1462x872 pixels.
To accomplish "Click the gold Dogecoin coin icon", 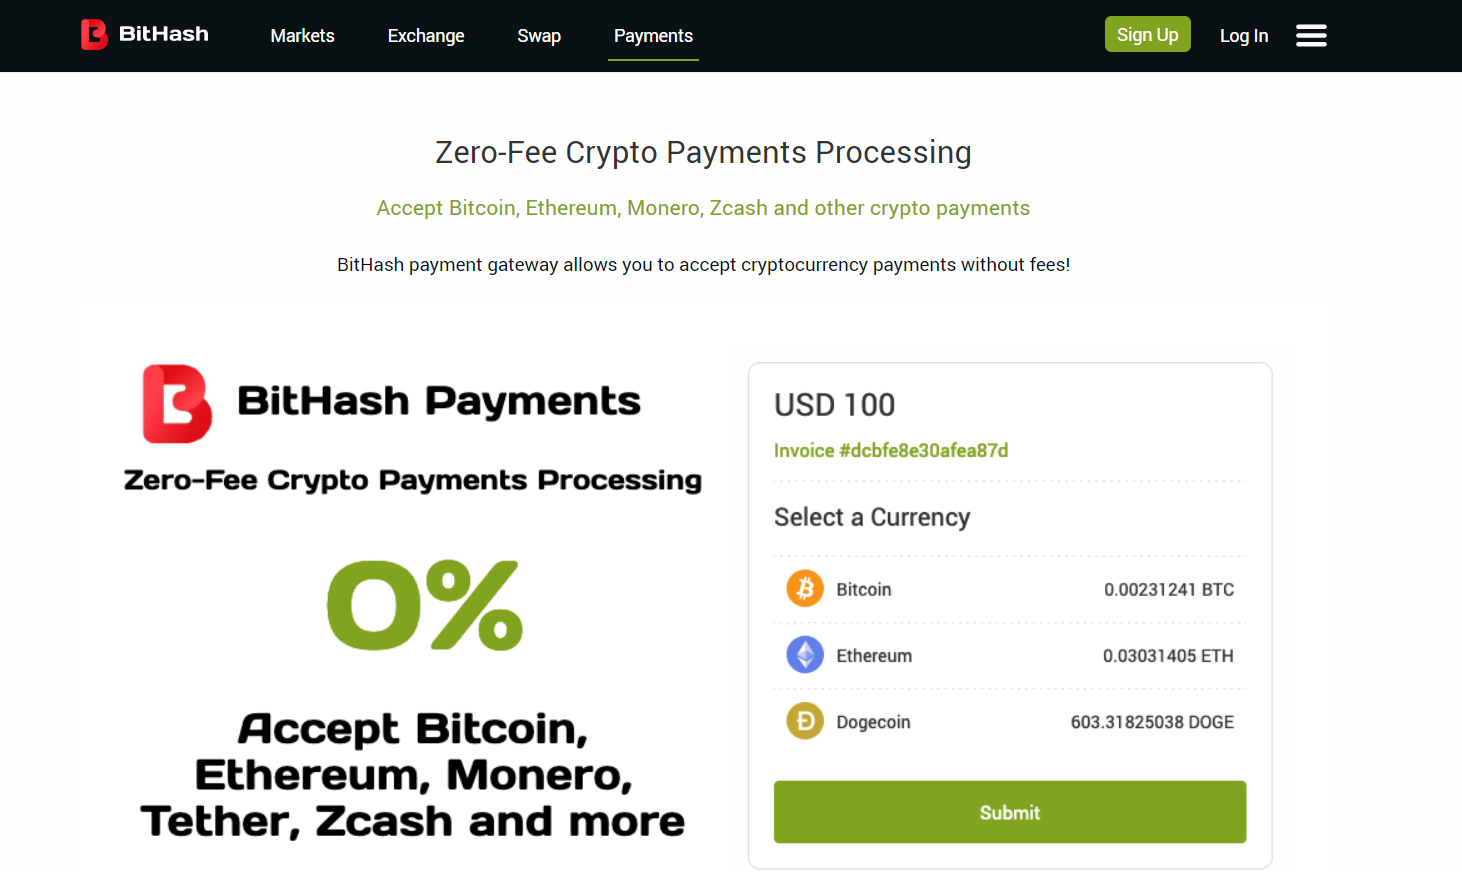I will coord(805,721).
